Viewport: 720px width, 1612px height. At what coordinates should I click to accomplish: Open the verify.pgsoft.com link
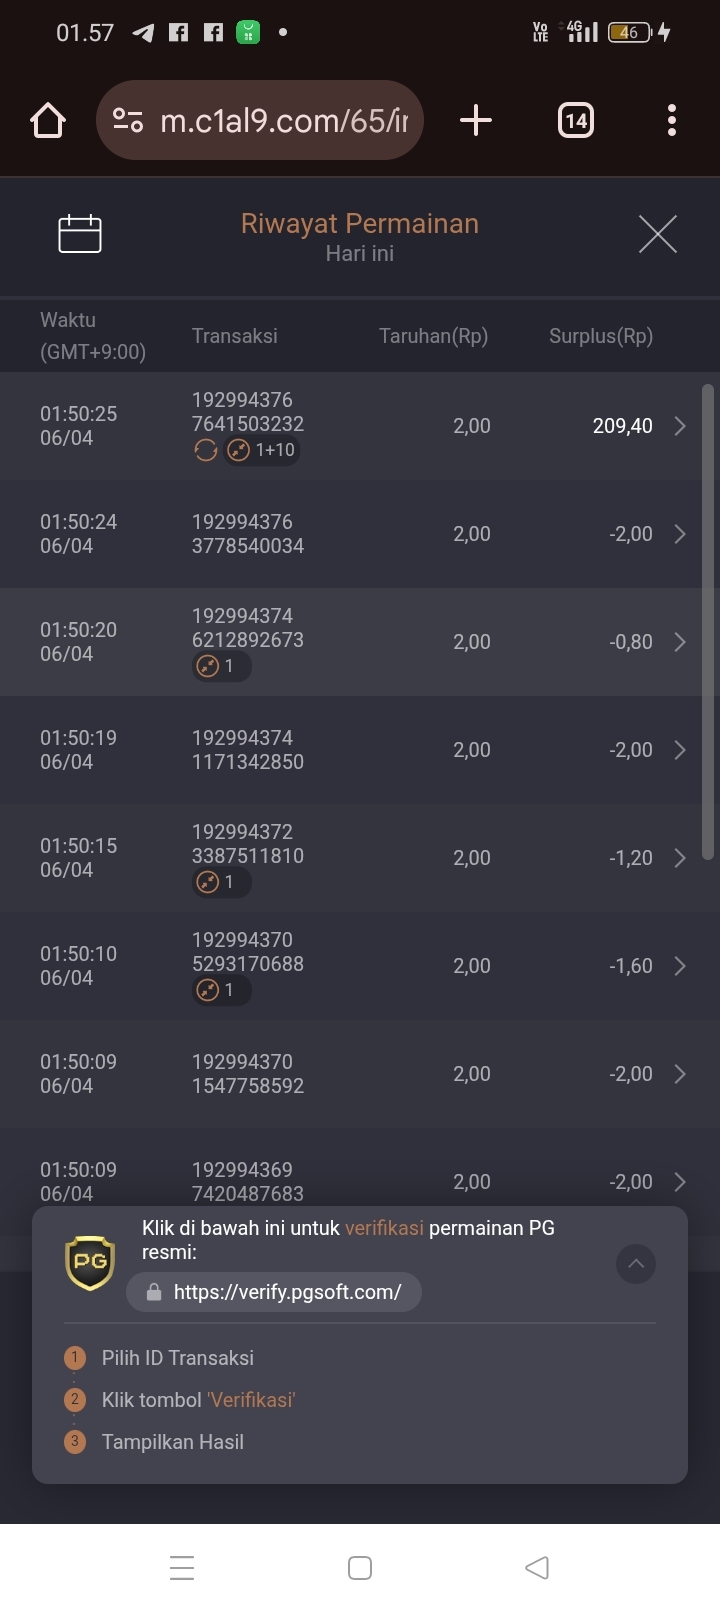coord(274,1292)
